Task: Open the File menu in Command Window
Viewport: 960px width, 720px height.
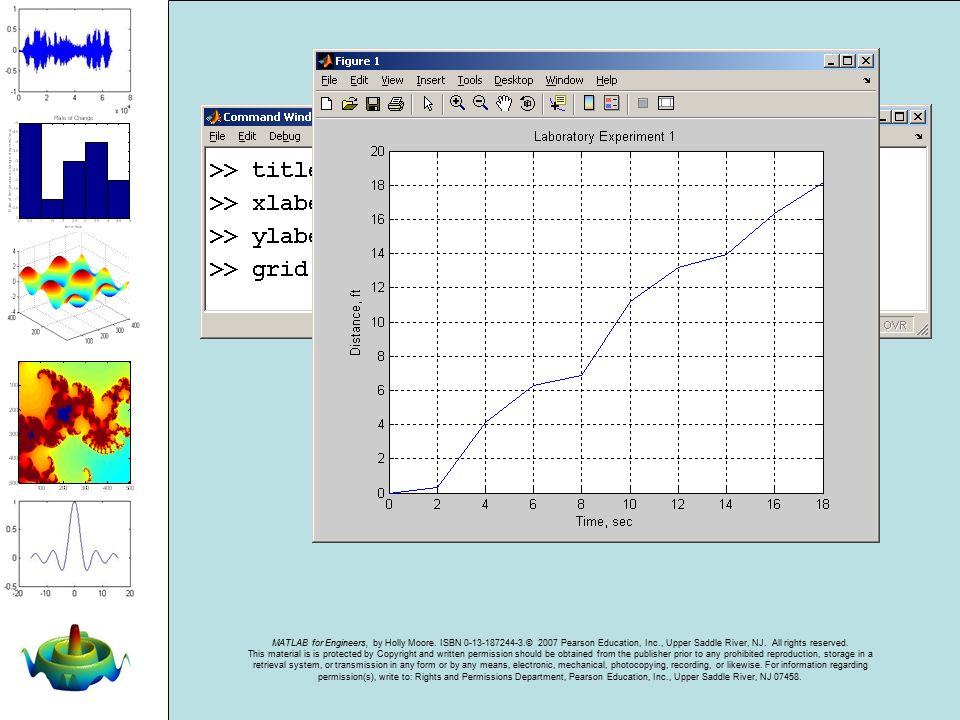Action: coord(217,137)
